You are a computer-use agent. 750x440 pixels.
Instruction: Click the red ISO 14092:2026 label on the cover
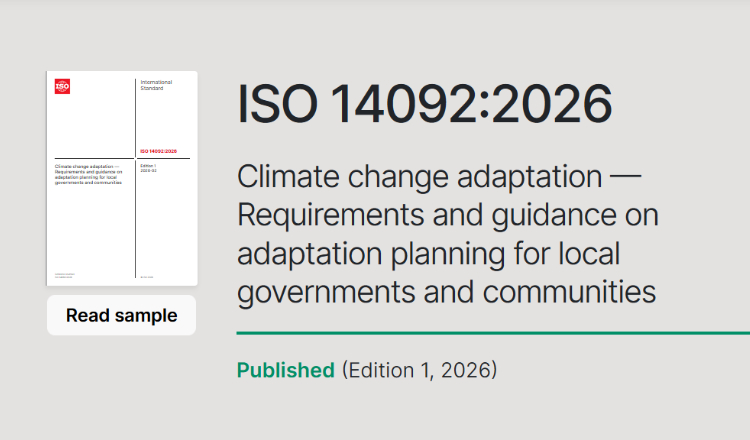[158, 151]
